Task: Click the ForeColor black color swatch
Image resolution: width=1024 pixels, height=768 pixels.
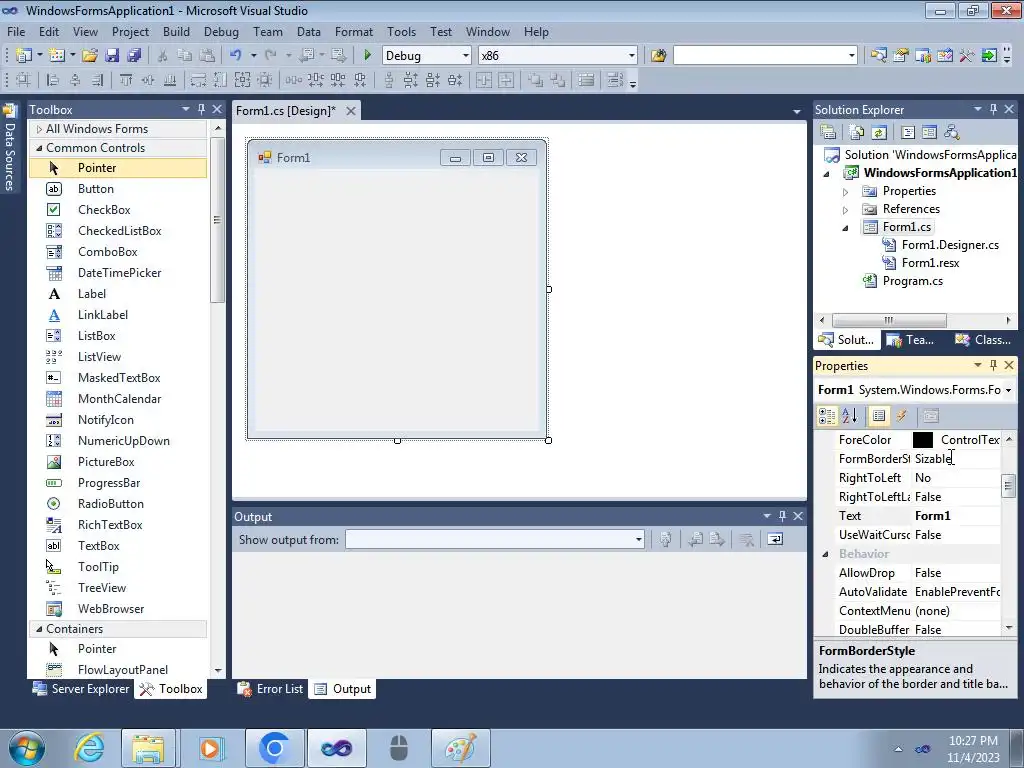Action: 923,440
